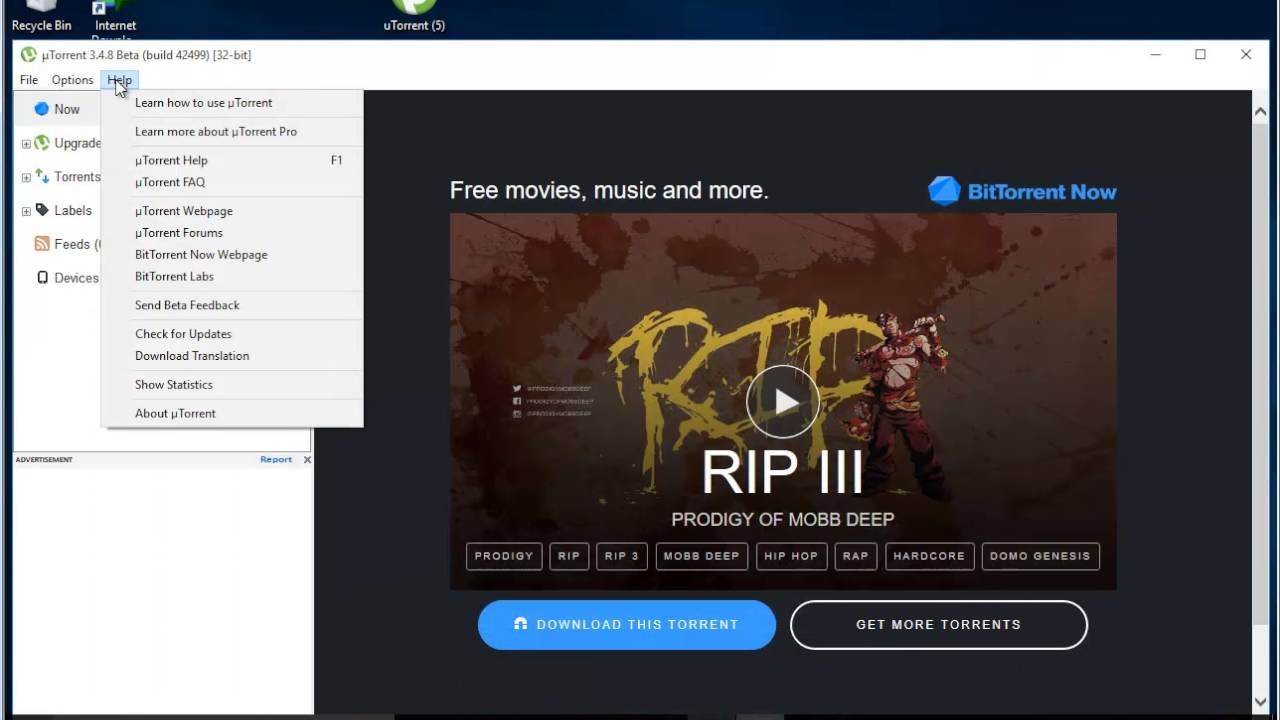This screenshot has width=1280, height=720.
Task: Choose Learn how to use µTorrent
Action: pos(232,103)
